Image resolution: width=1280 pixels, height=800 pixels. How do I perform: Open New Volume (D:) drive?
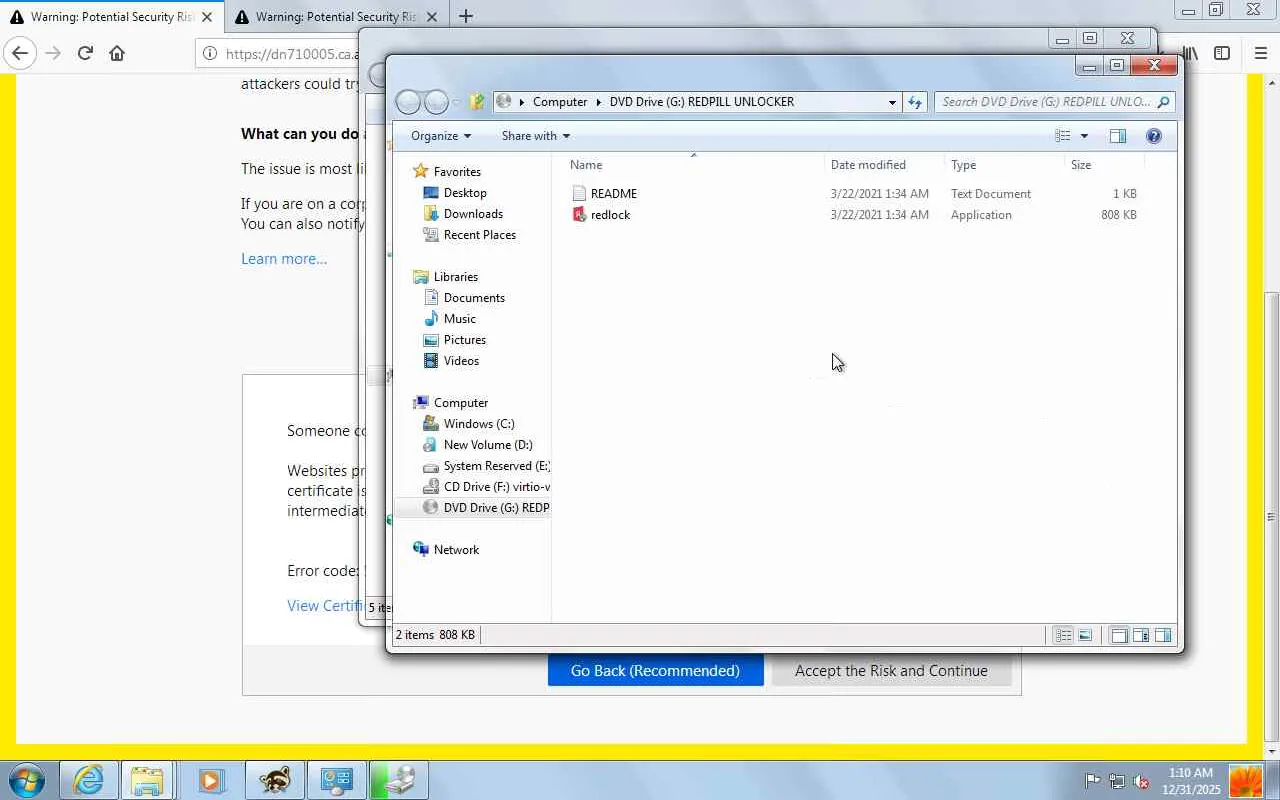(488, 445)
